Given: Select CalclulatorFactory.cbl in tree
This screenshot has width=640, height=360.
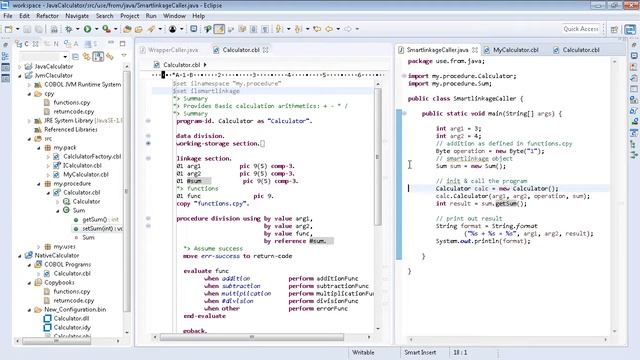Looking at the screenshot, I should [x=92, y=156].
